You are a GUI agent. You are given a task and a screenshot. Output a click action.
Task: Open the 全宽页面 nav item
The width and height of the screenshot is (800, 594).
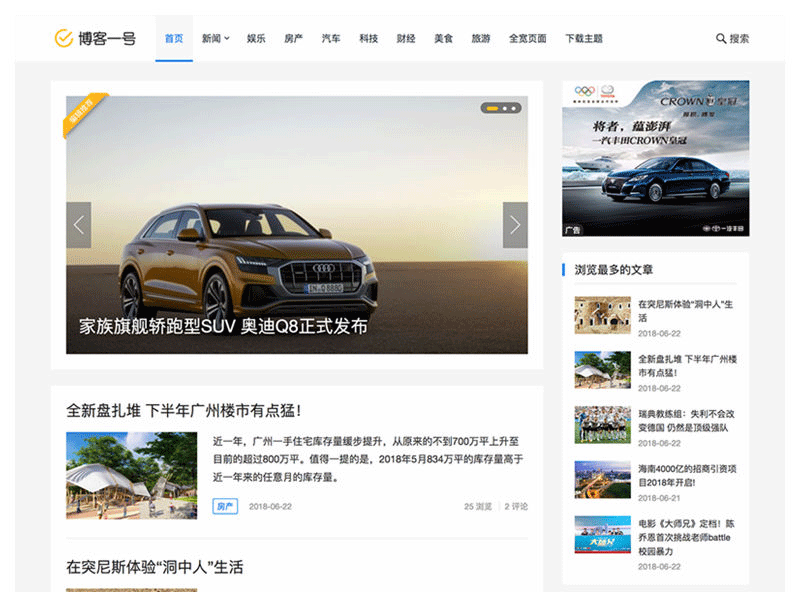pos(528,38)
